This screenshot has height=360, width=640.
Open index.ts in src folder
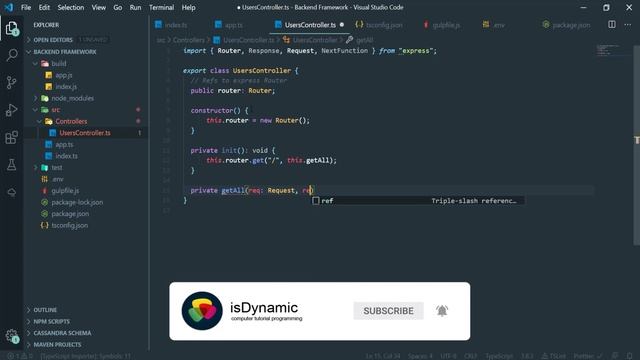pyautogui.click(x=66, y=156)
